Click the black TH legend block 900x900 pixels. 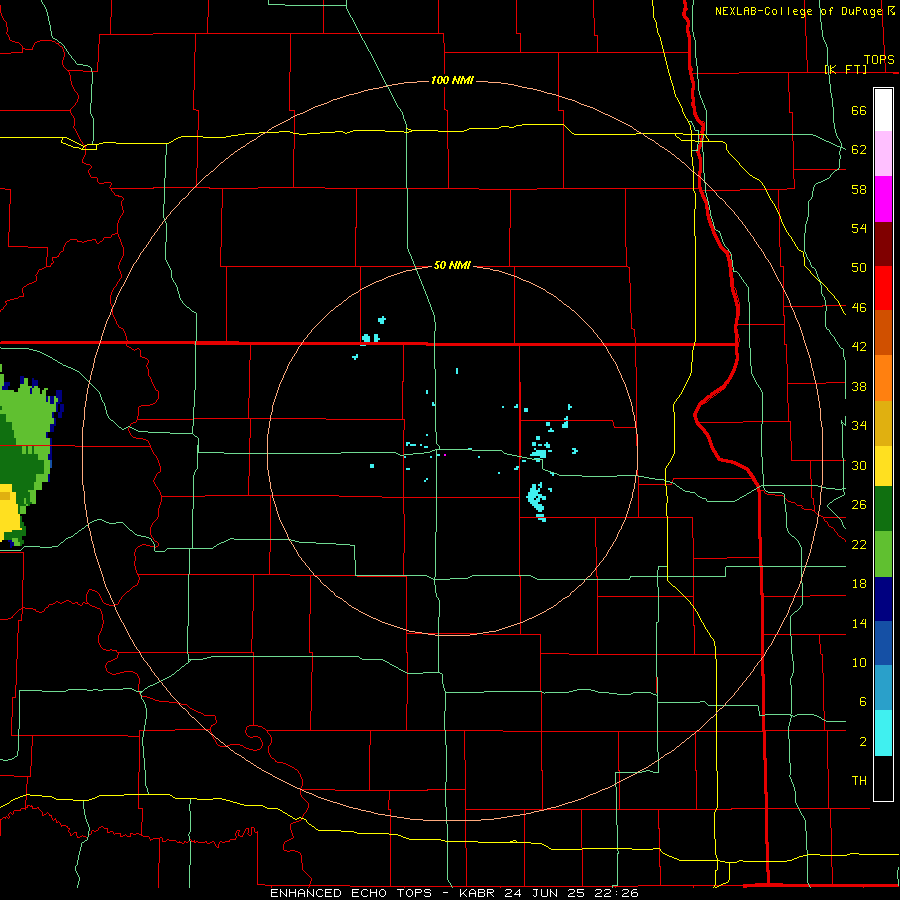tap(883, 778)
